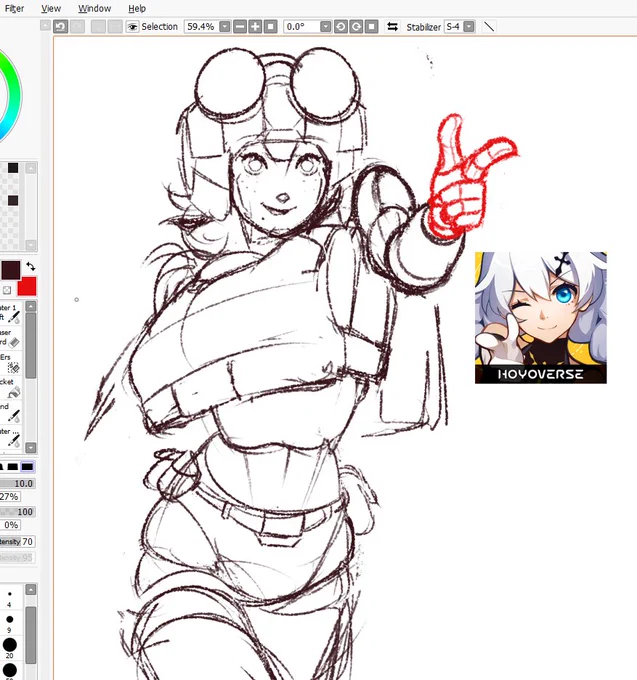Image resolution: width=637 pixels, height=680 pixels.
Task: Select the Eraser hard tool
Action: [11, 337]
